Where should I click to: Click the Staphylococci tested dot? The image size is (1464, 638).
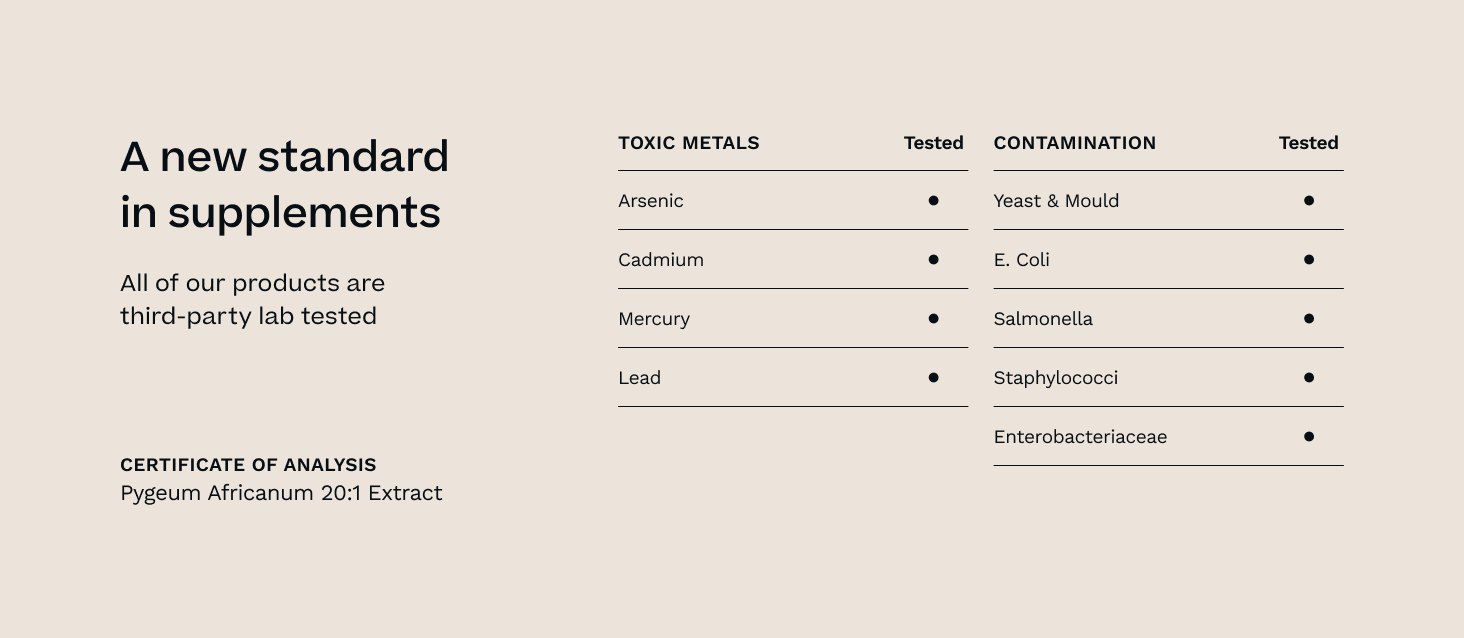click(1308, 378)
